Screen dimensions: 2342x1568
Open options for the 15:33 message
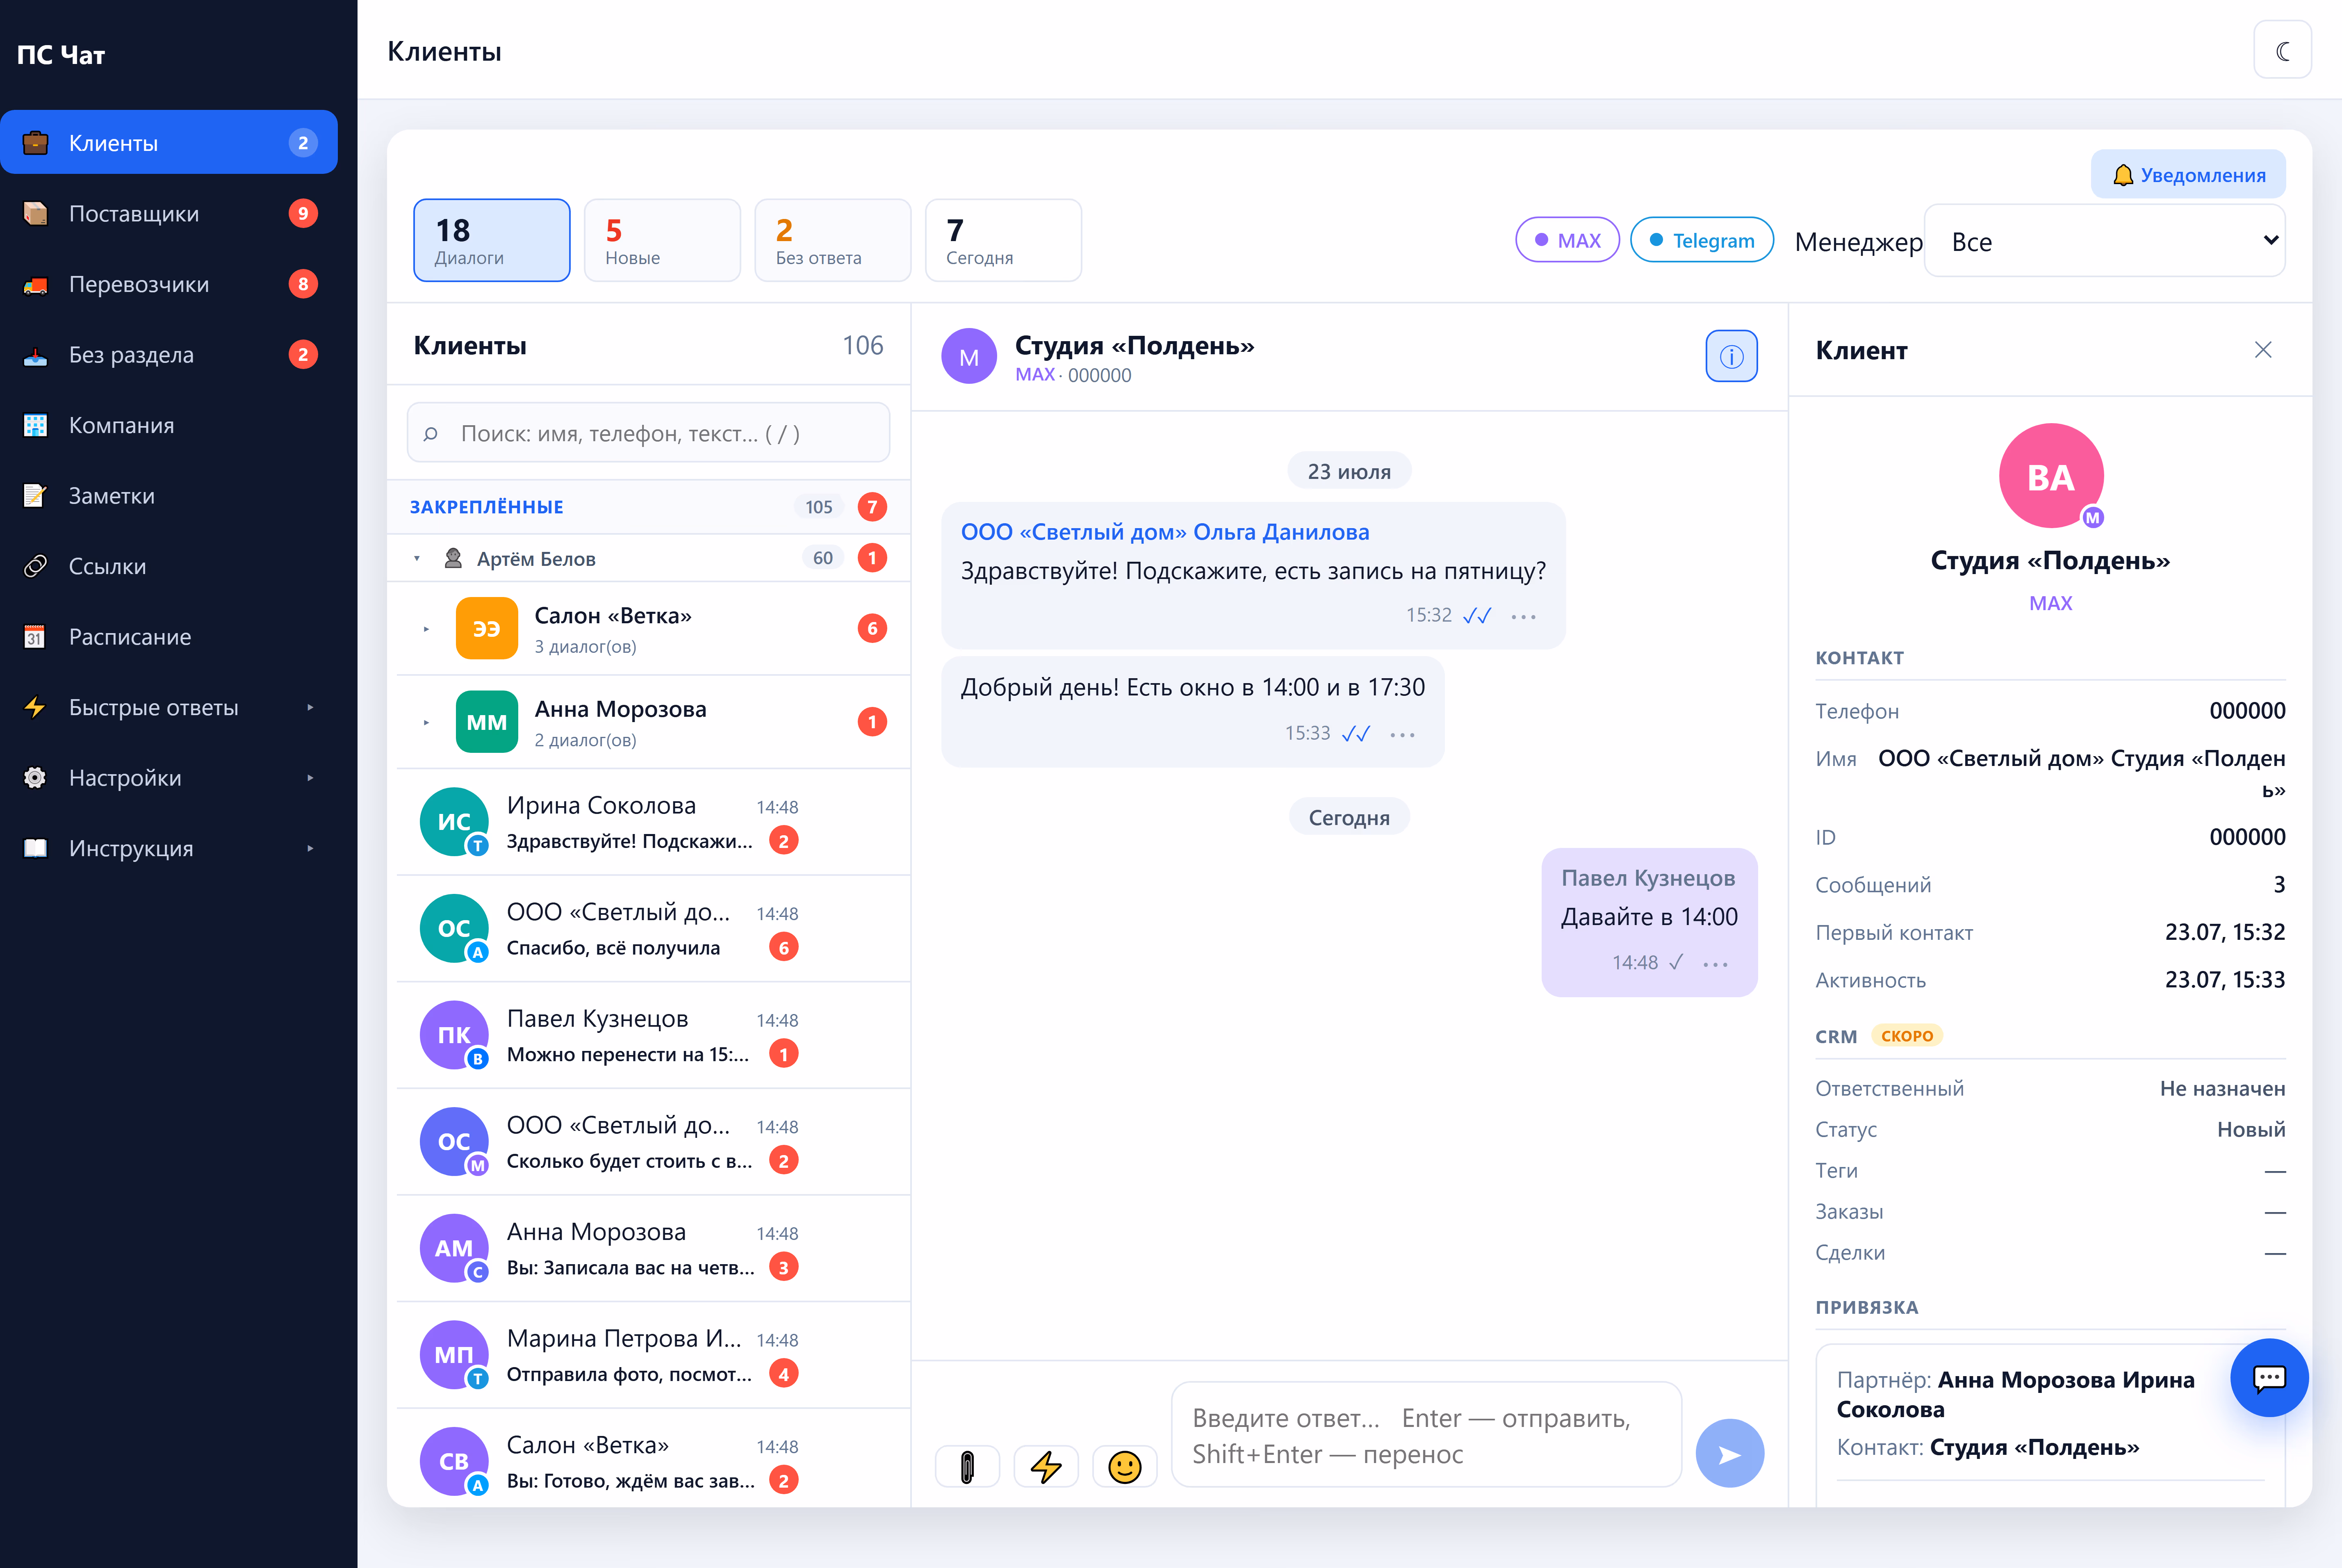[x=1402, y=735]
